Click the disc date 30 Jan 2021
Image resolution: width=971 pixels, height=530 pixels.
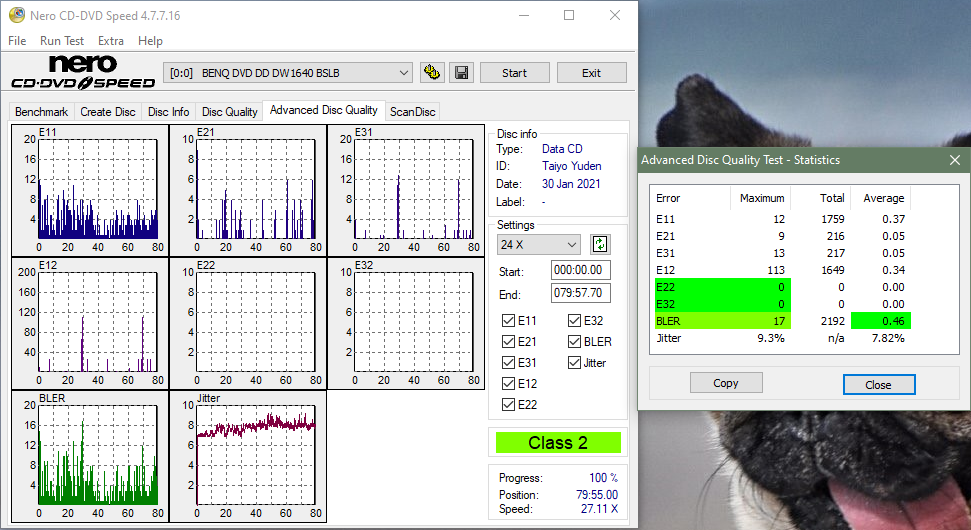[x=571, y=184]
